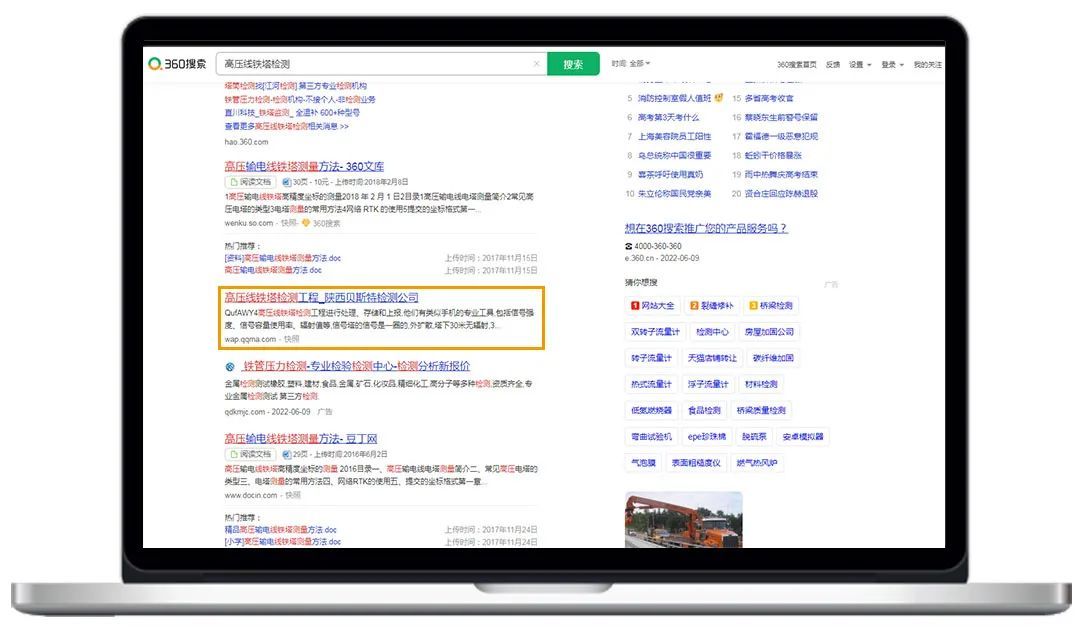This screenshot has height=628, width=1080.
Task: Go to 360搜索首页 link
Action: [x=797, y=65]
